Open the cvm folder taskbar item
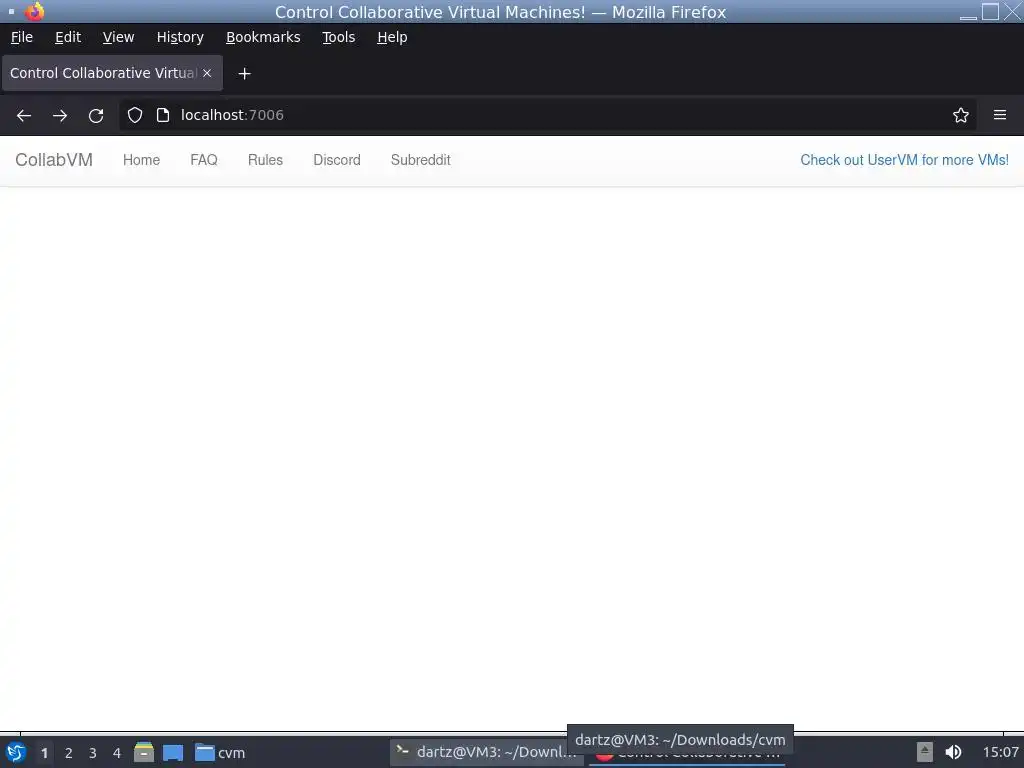Image resolution: width=1024 pixels, height=768 pixels. click(220, 753)
